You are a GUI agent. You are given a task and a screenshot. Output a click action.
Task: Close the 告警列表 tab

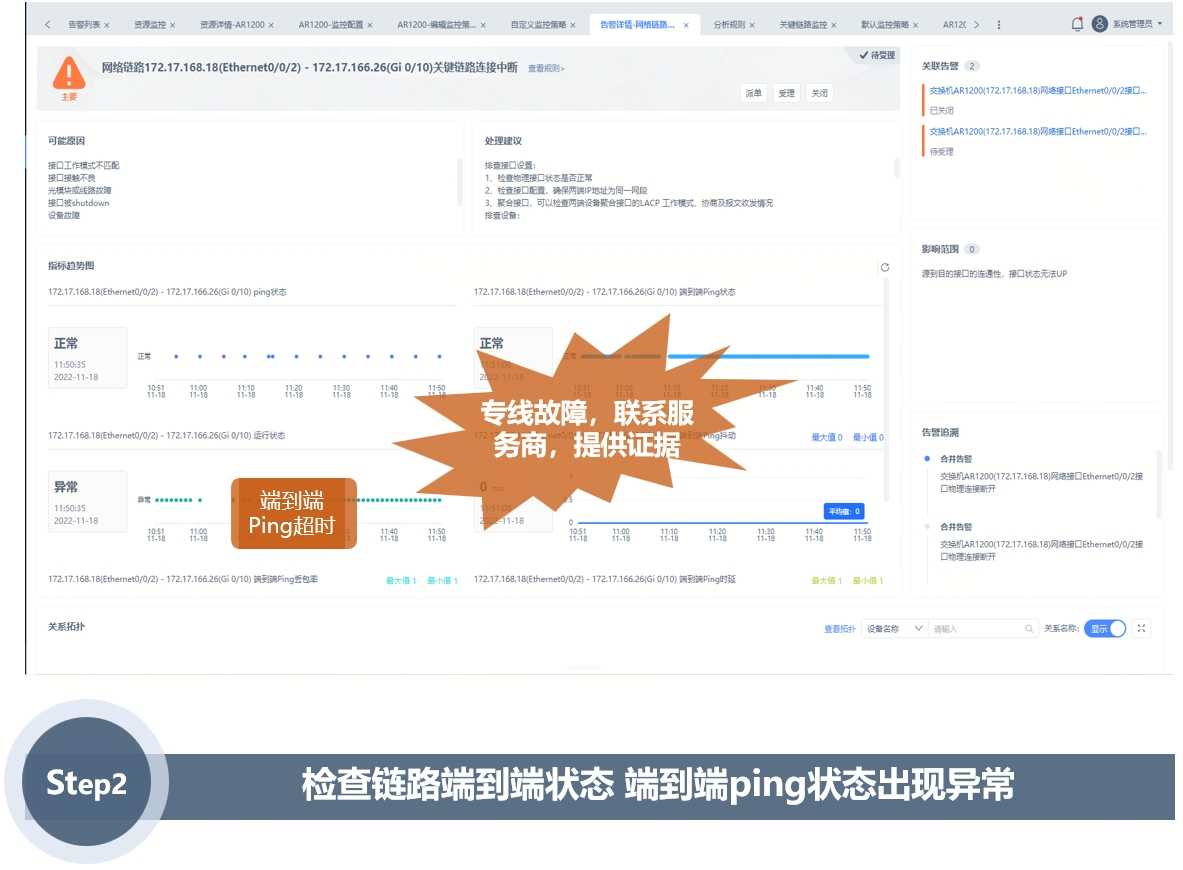click(x=107, y=25)
